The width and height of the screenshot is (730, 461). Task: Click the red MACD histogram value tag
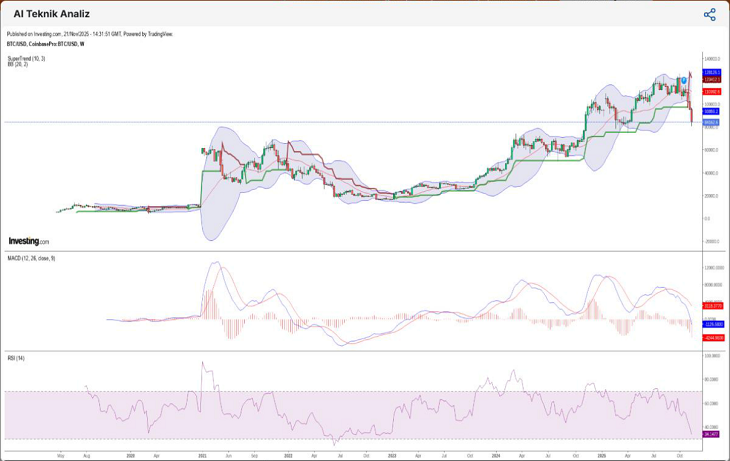point(713,337)
